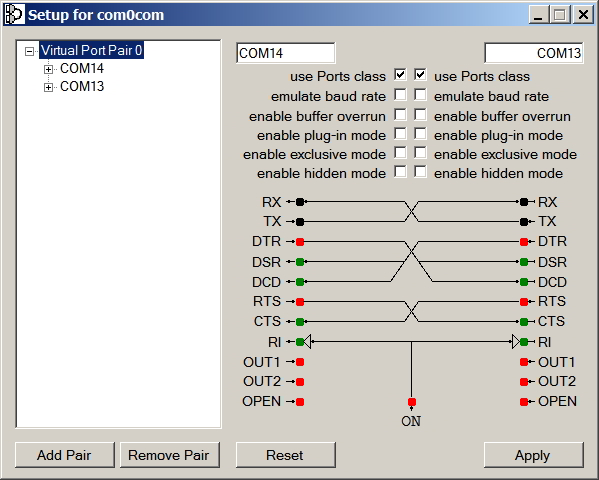
Task: Focus the COM13 port name field
Action: click(x=534, y=53)
